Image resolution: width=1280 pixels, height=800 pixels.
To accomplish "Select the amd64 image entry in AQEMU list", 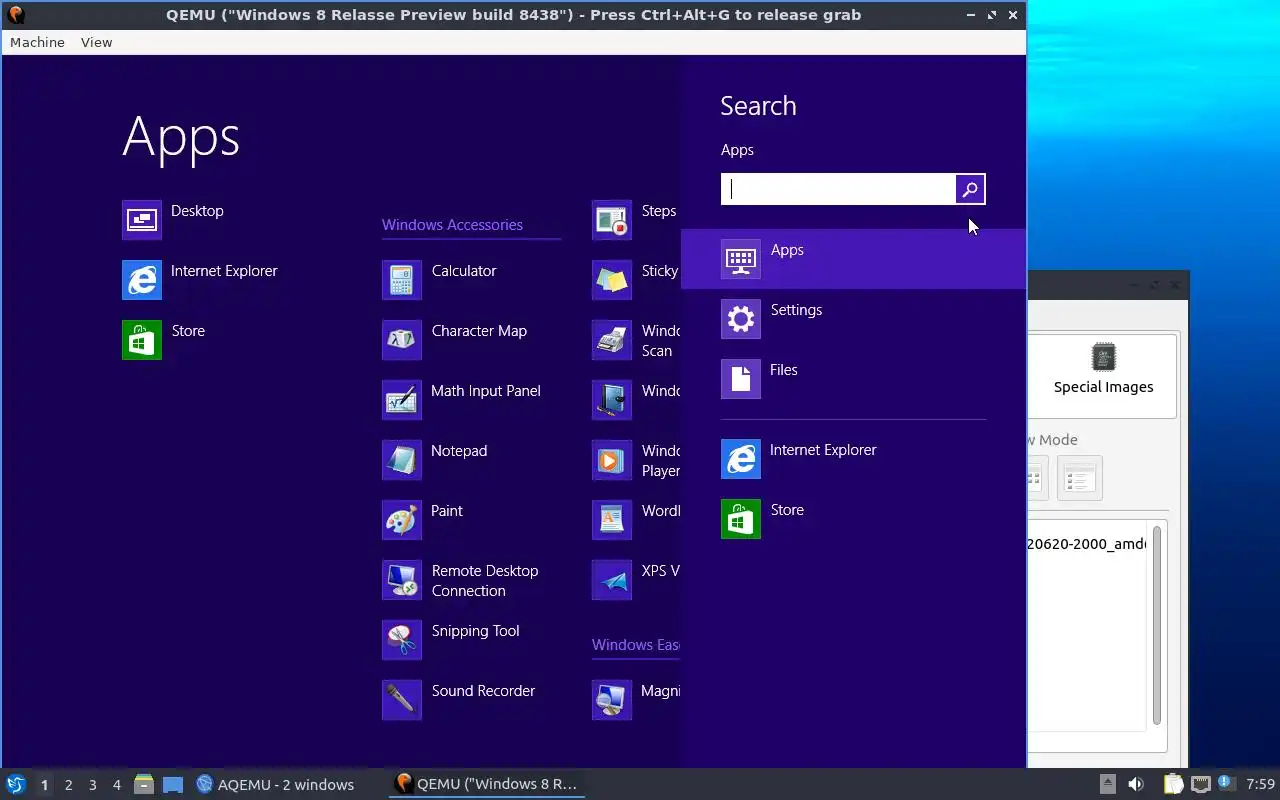I will [1087, 544].
